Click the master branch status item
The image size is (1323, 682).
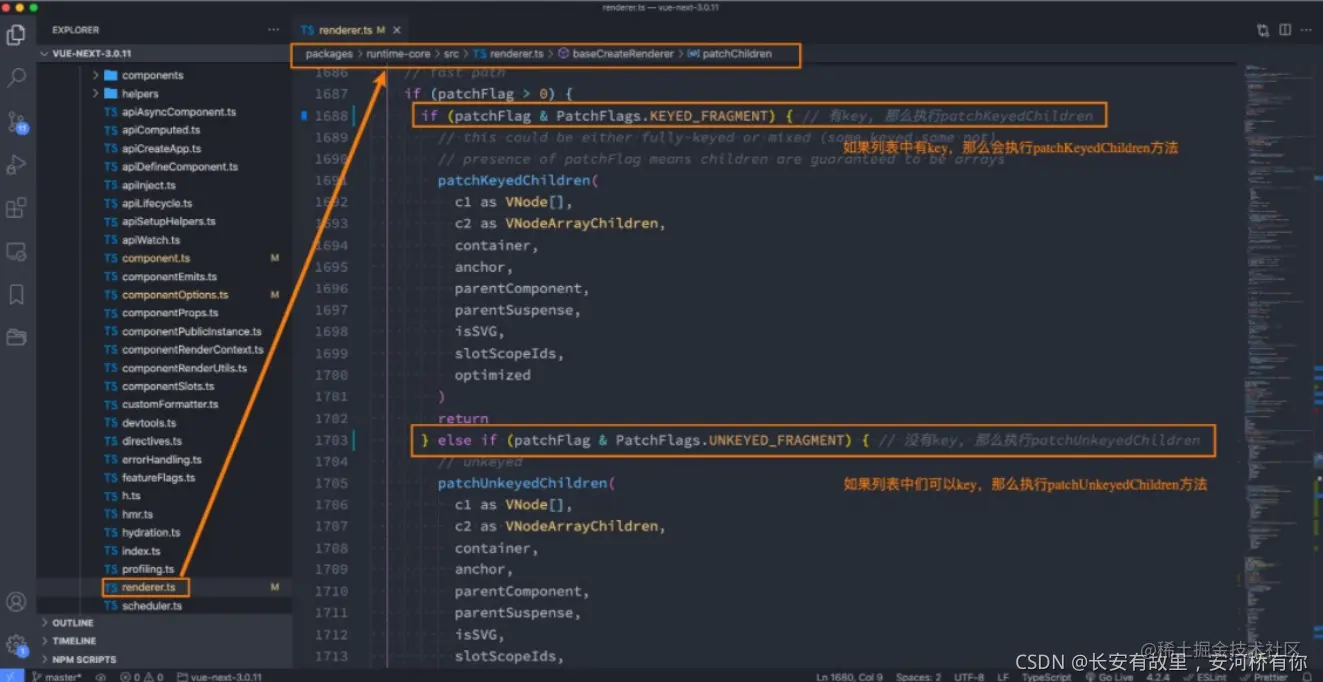coord(58,677)
